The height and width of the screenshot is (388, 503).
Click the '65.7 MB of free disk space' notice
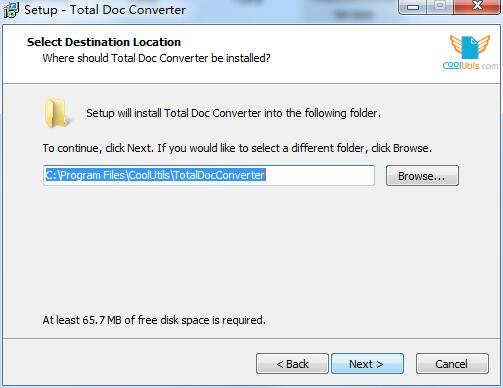(x=154, y=320)
